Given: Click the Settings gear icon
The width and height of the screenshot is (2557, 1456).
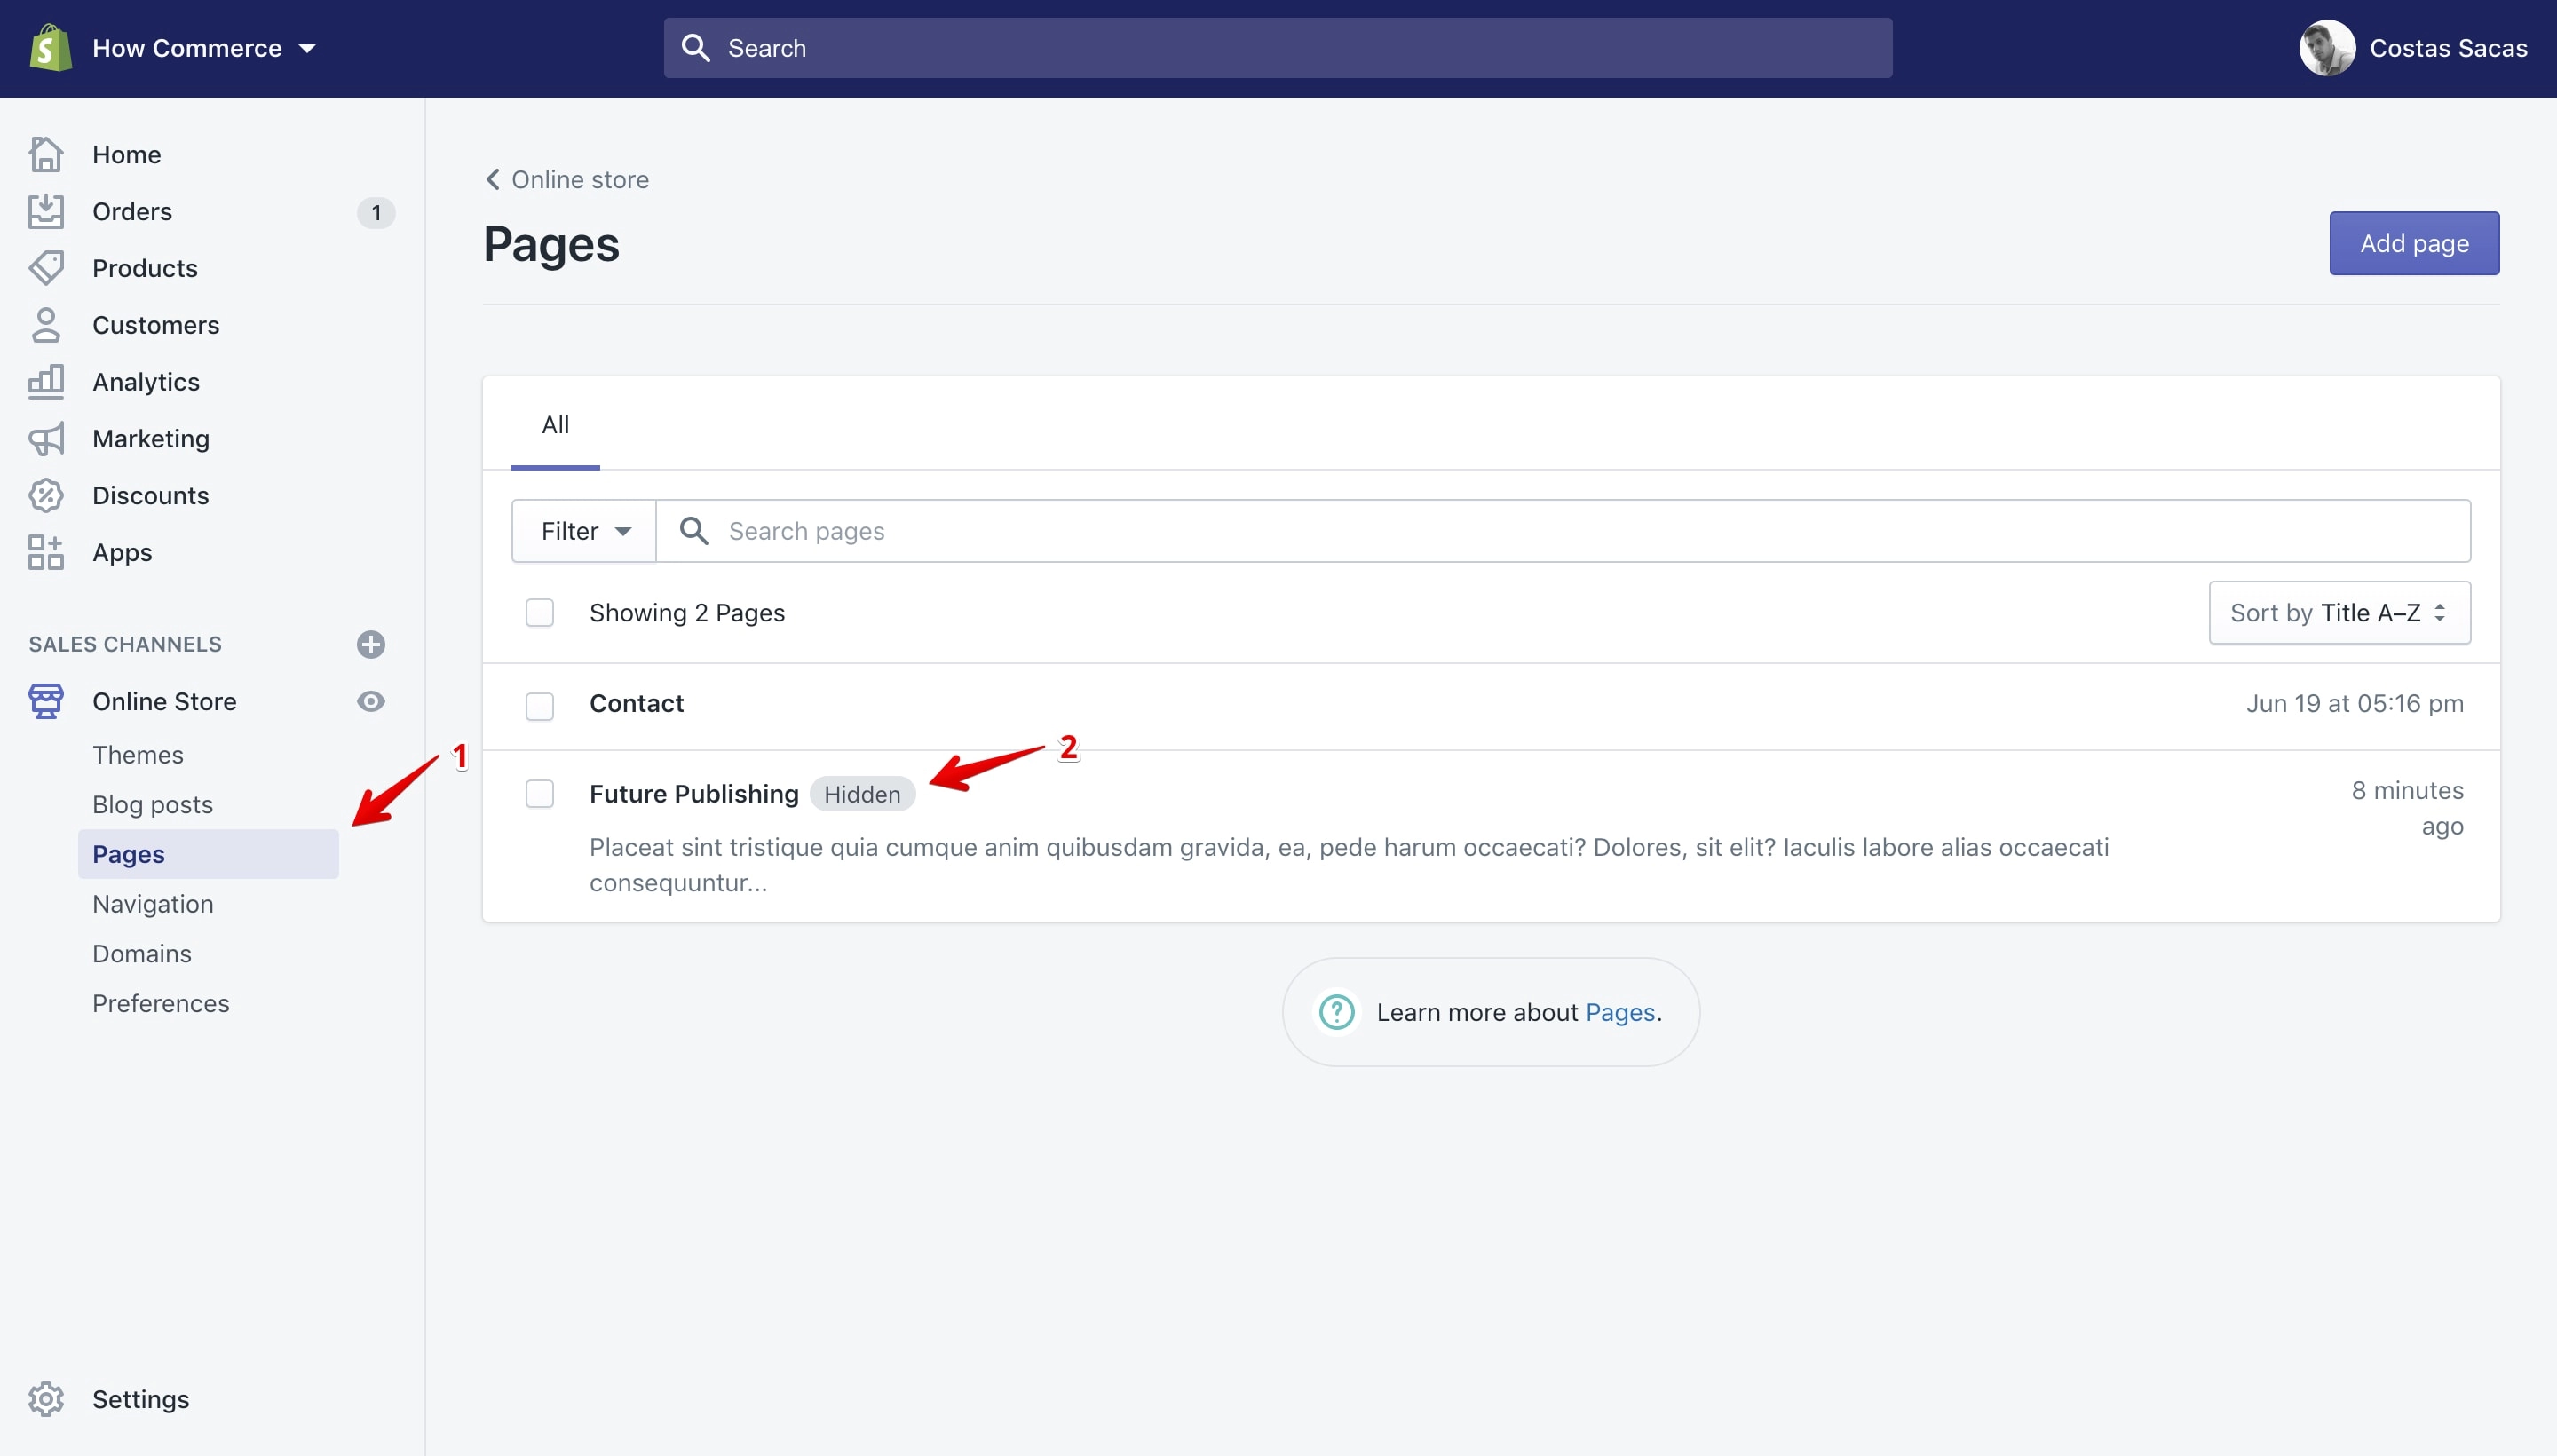Looking at the screenshot, I should 46,1399.
